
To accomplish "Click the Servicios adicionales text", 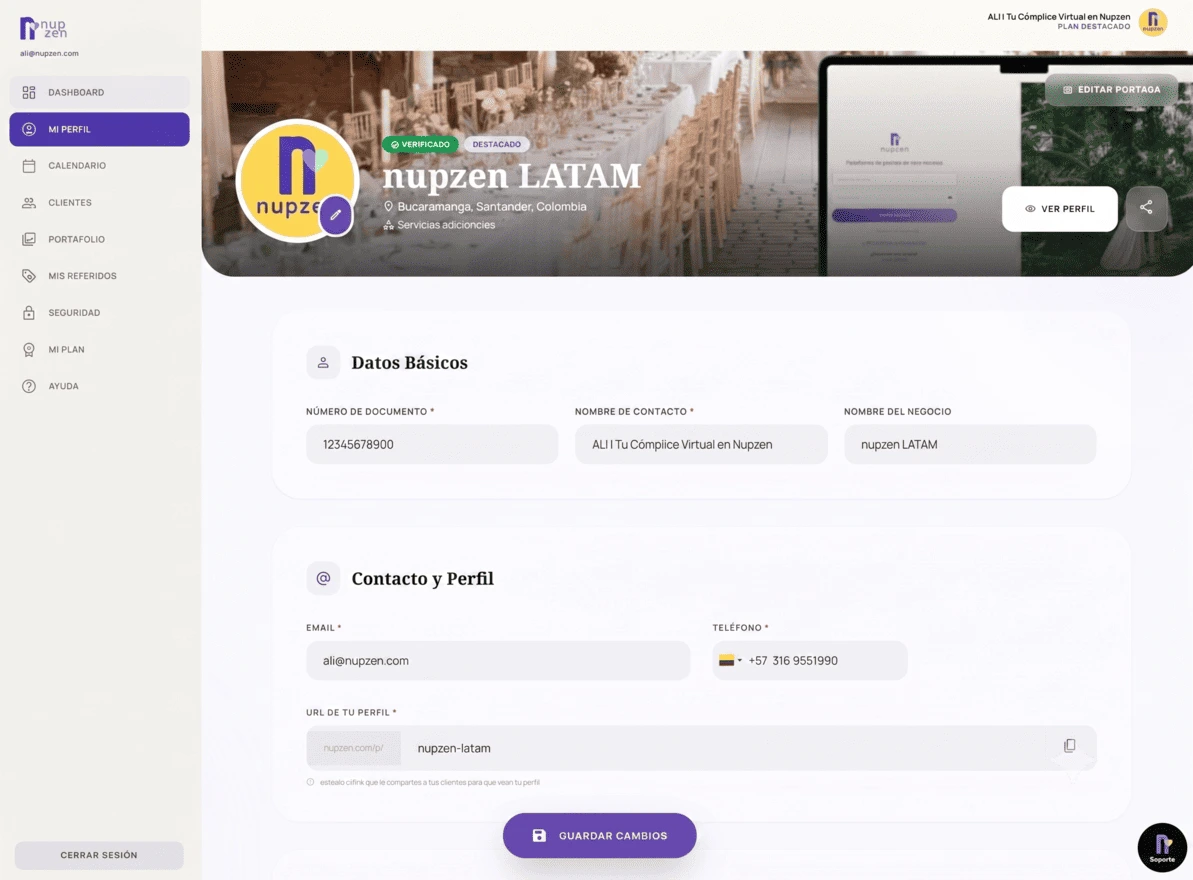I will tap(446, 225).
